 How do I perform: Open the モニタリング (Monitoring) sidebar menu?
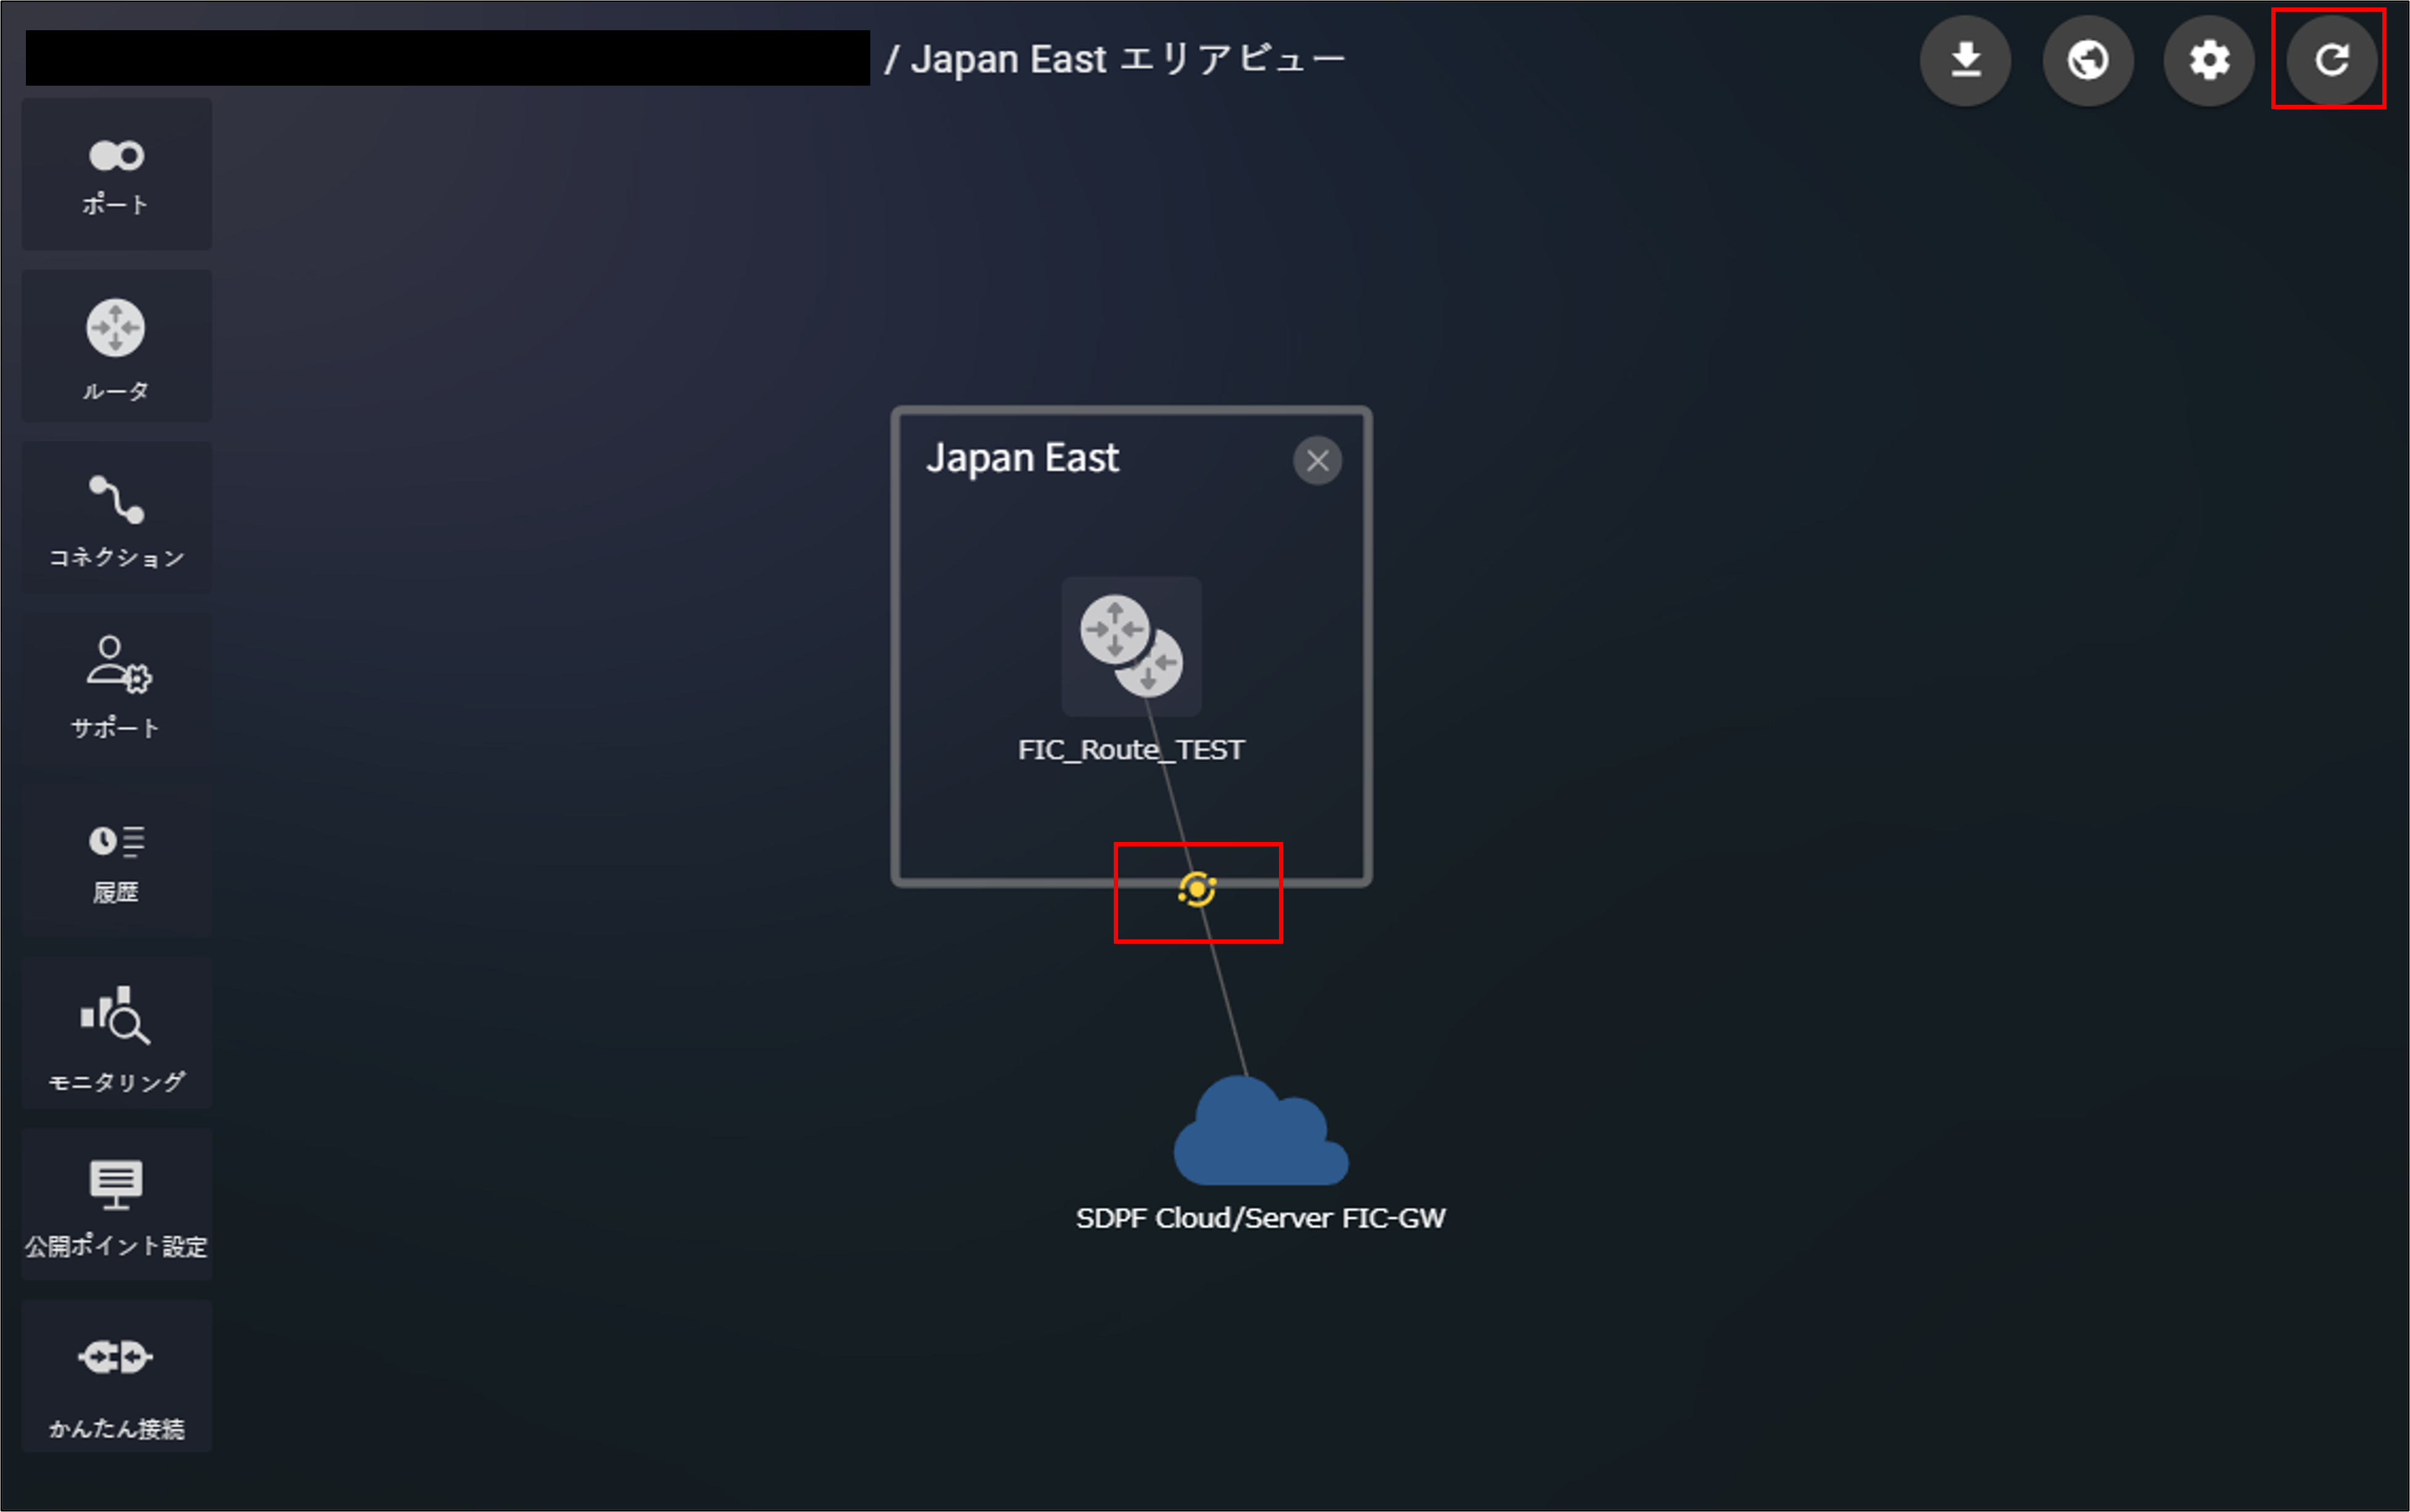pos(116,1033)
